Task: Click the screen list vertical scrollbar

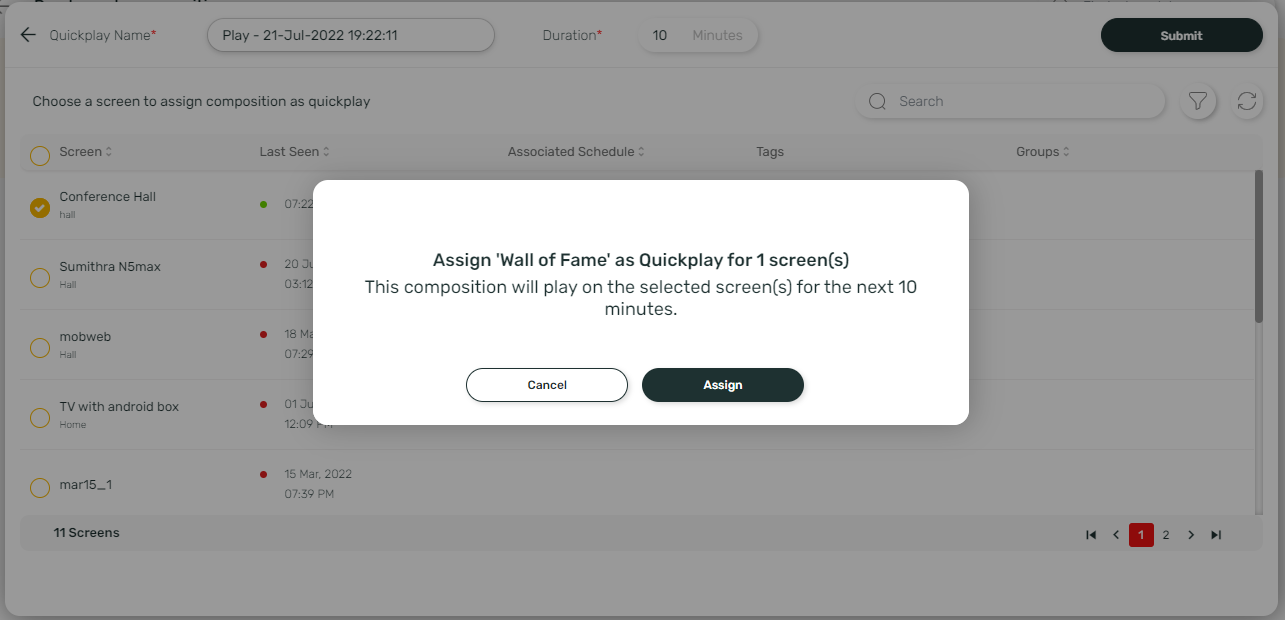Action: [1259, 246]
